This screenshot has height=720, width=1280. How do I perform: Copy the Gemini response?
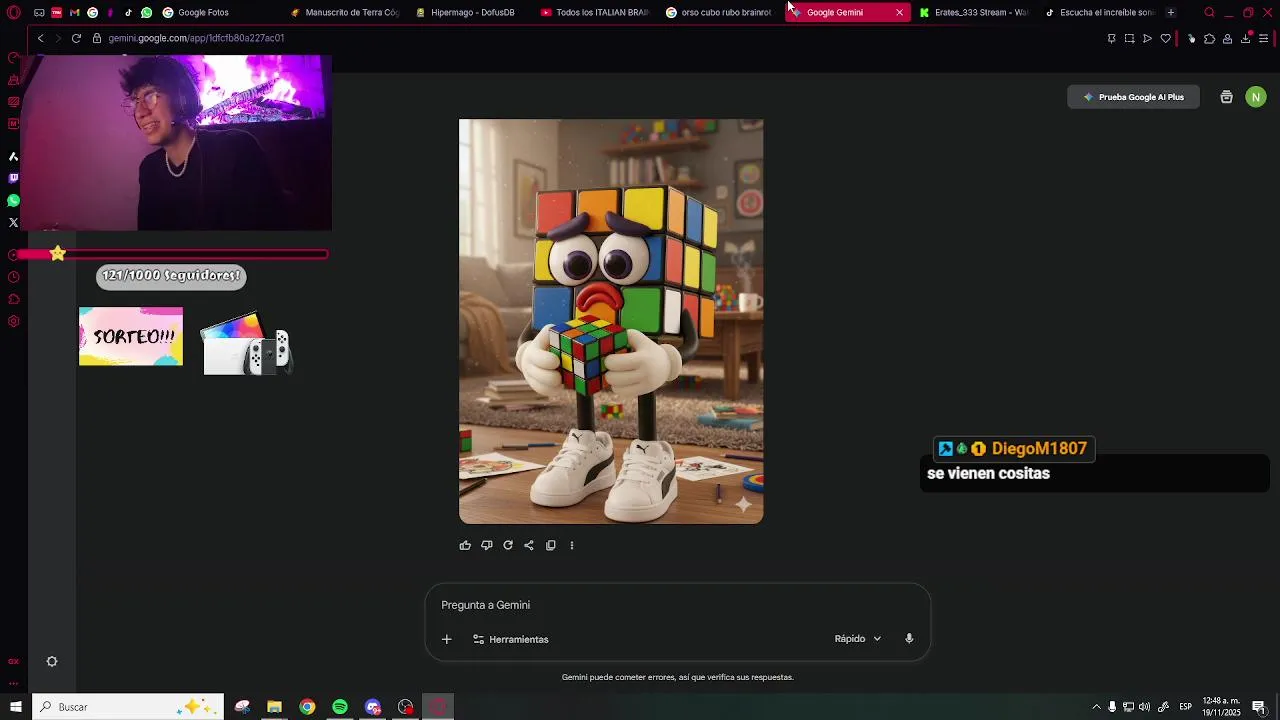[x=551, y=545]
